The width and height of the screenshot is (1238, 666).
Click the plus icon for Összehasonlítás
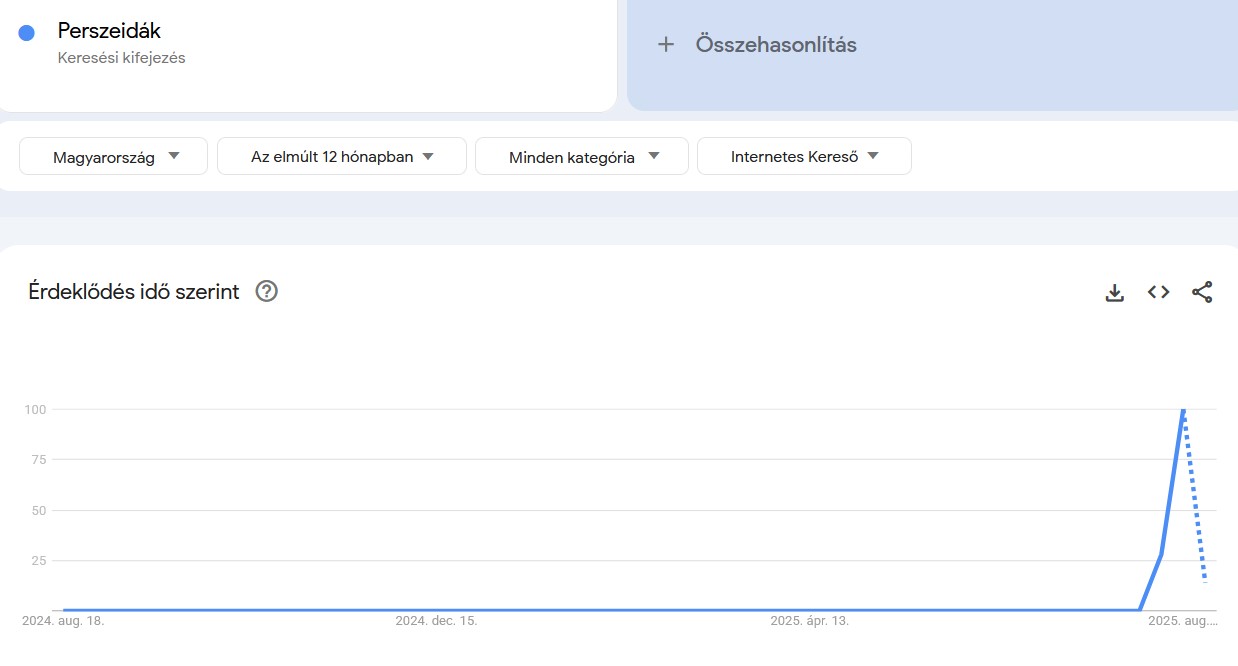click(667, 44)
